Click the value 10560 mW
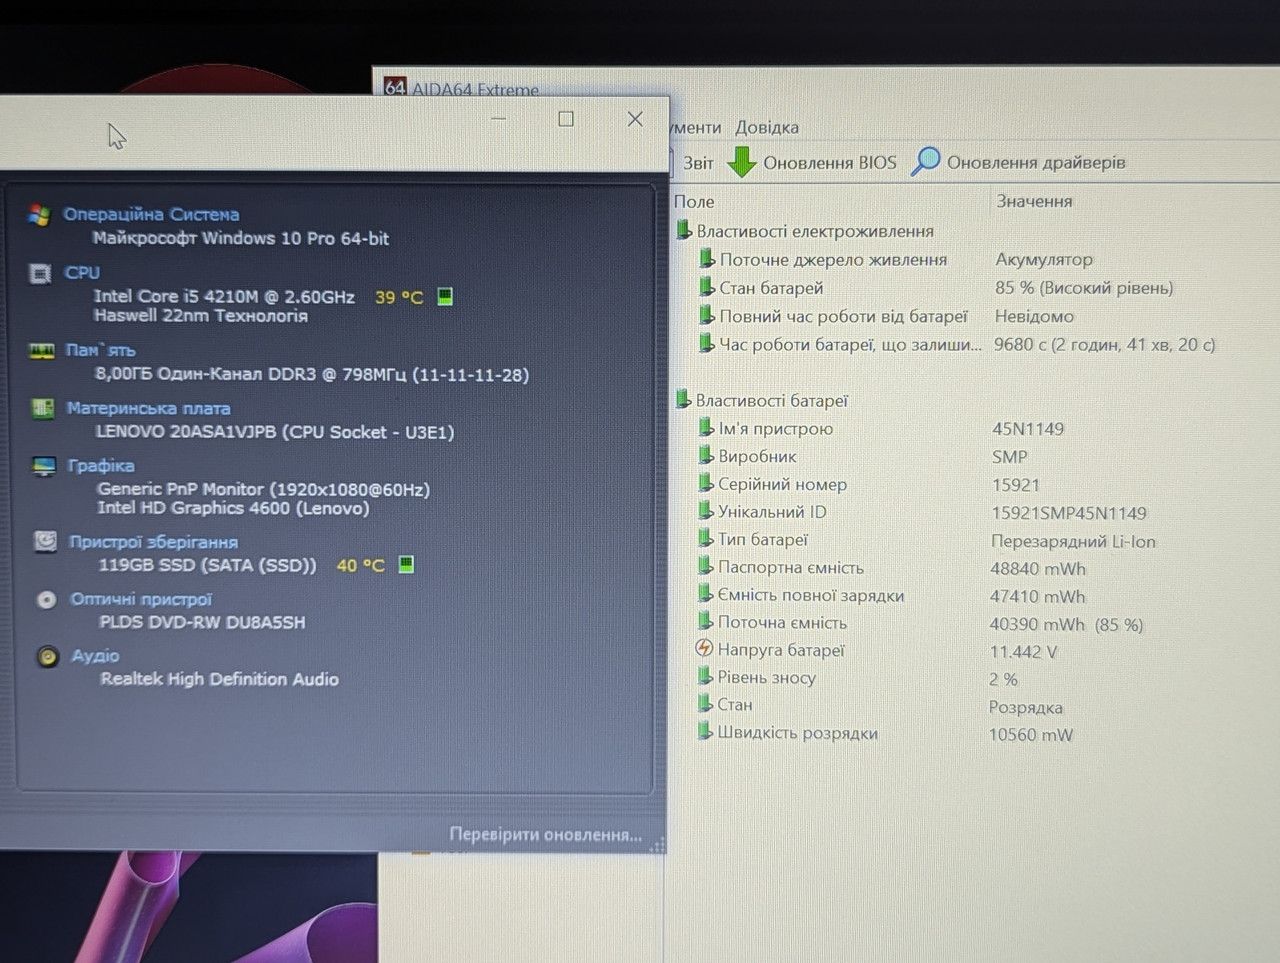Viewport: 1280px width, 963px height. 1030,735
